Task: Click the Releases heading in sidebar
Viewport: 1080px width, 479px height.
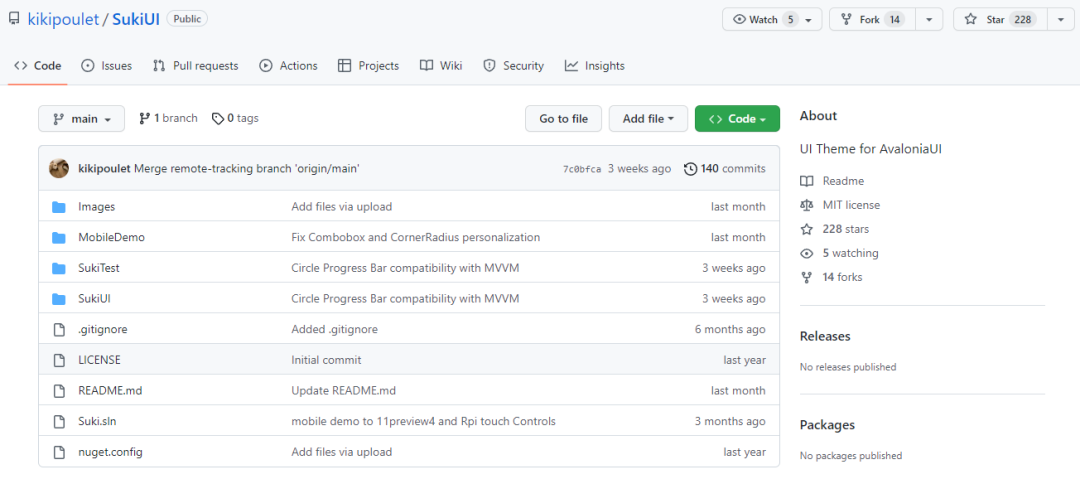Action: (x=825, y=336)
